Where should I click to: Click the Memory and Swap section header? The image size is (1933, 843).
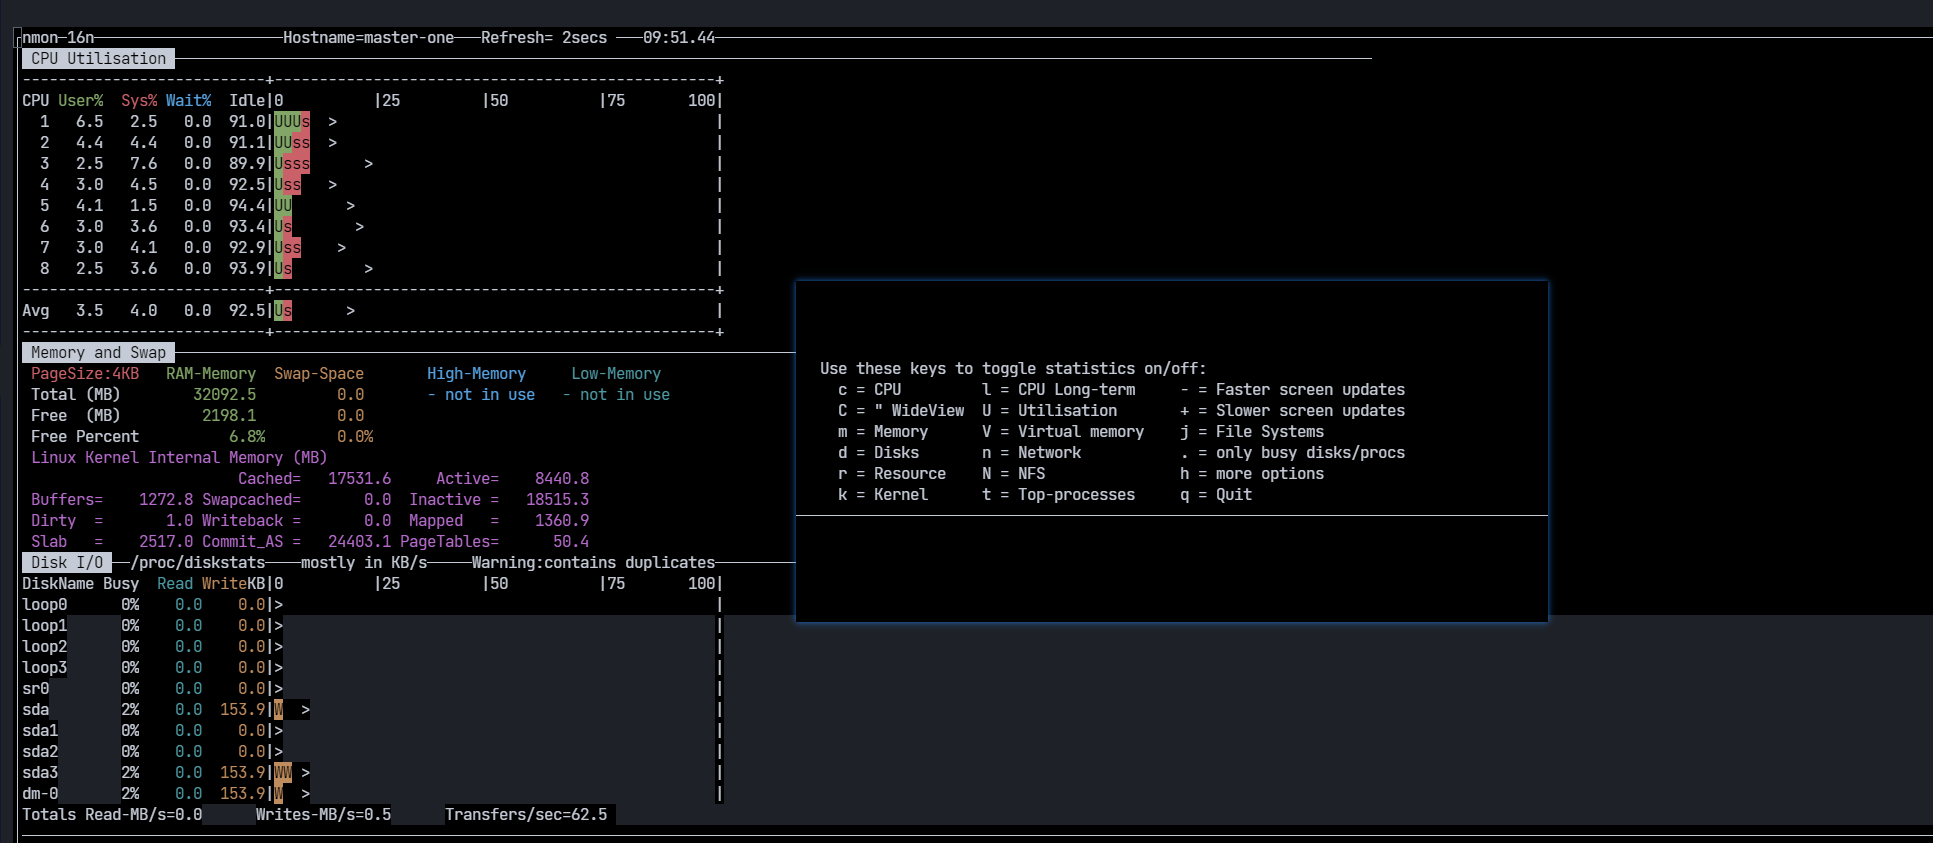coord(98,352)
